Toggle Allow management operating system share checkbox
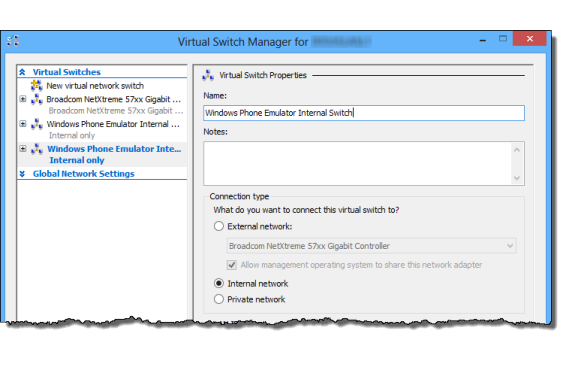 [x=232, y=265]
